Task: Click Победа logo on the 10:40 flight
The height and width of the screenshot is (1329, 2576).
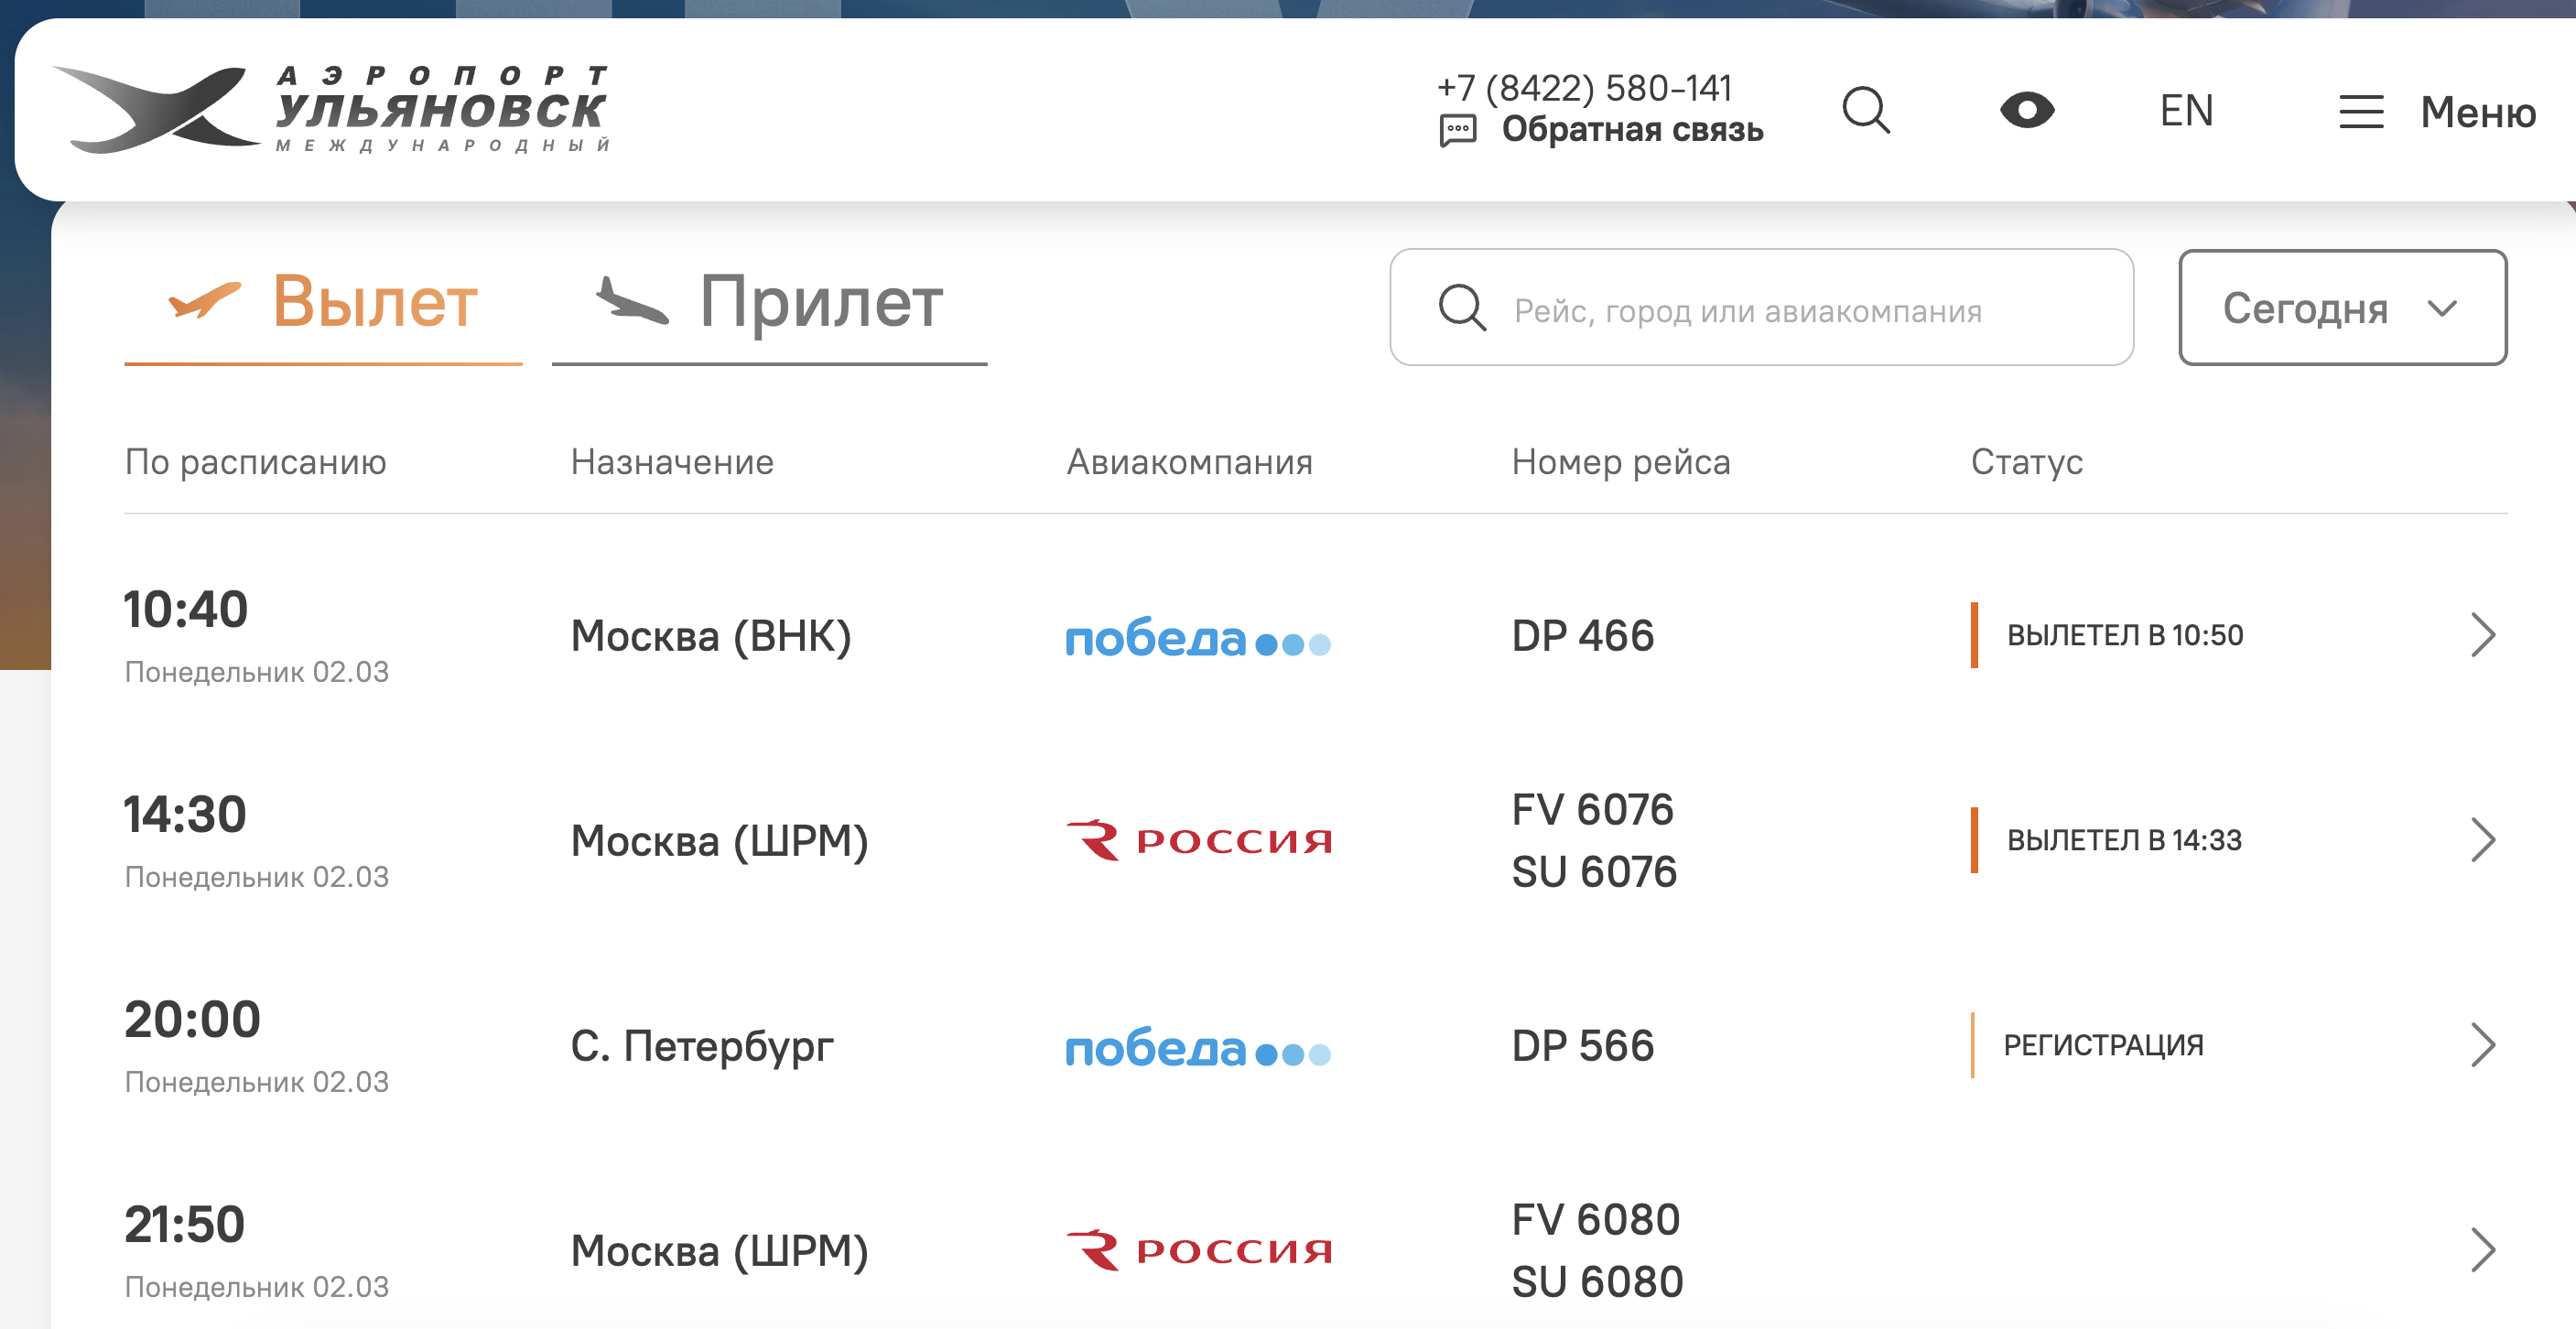Action: (x=1197, y=638)
